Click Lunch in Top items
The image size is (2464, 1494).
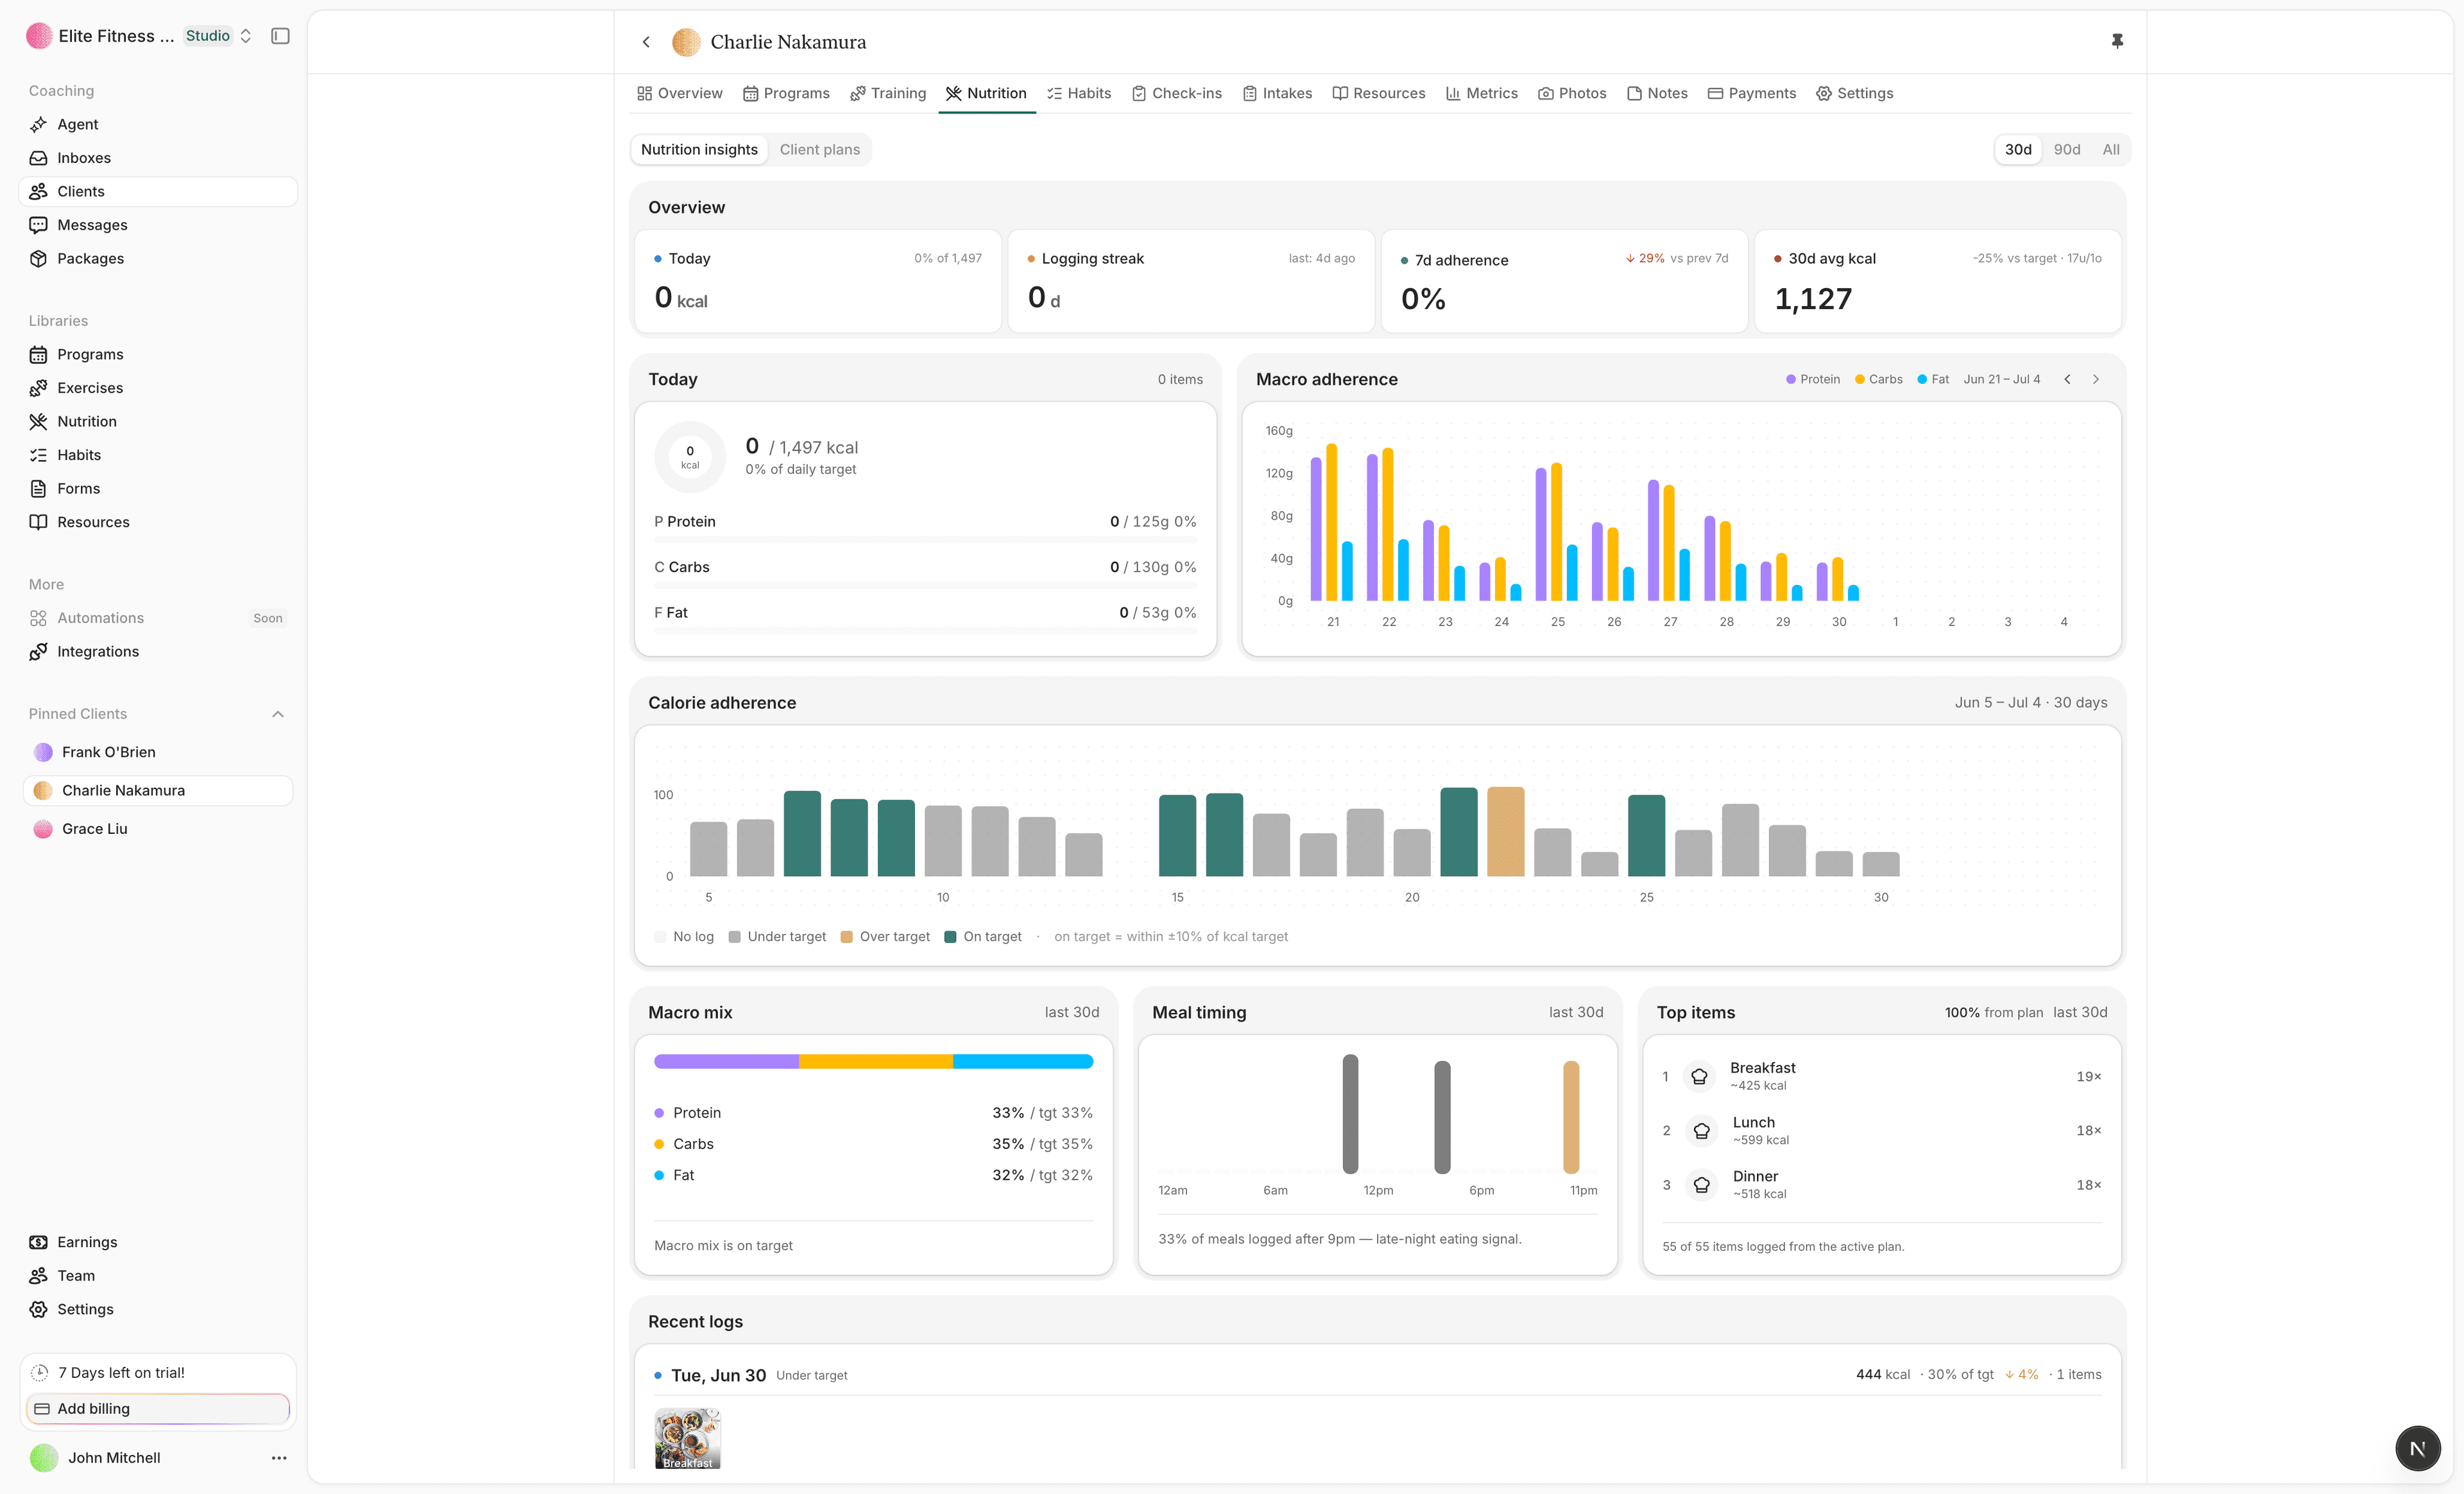pyautogui.click(x=1881, y=1130)
